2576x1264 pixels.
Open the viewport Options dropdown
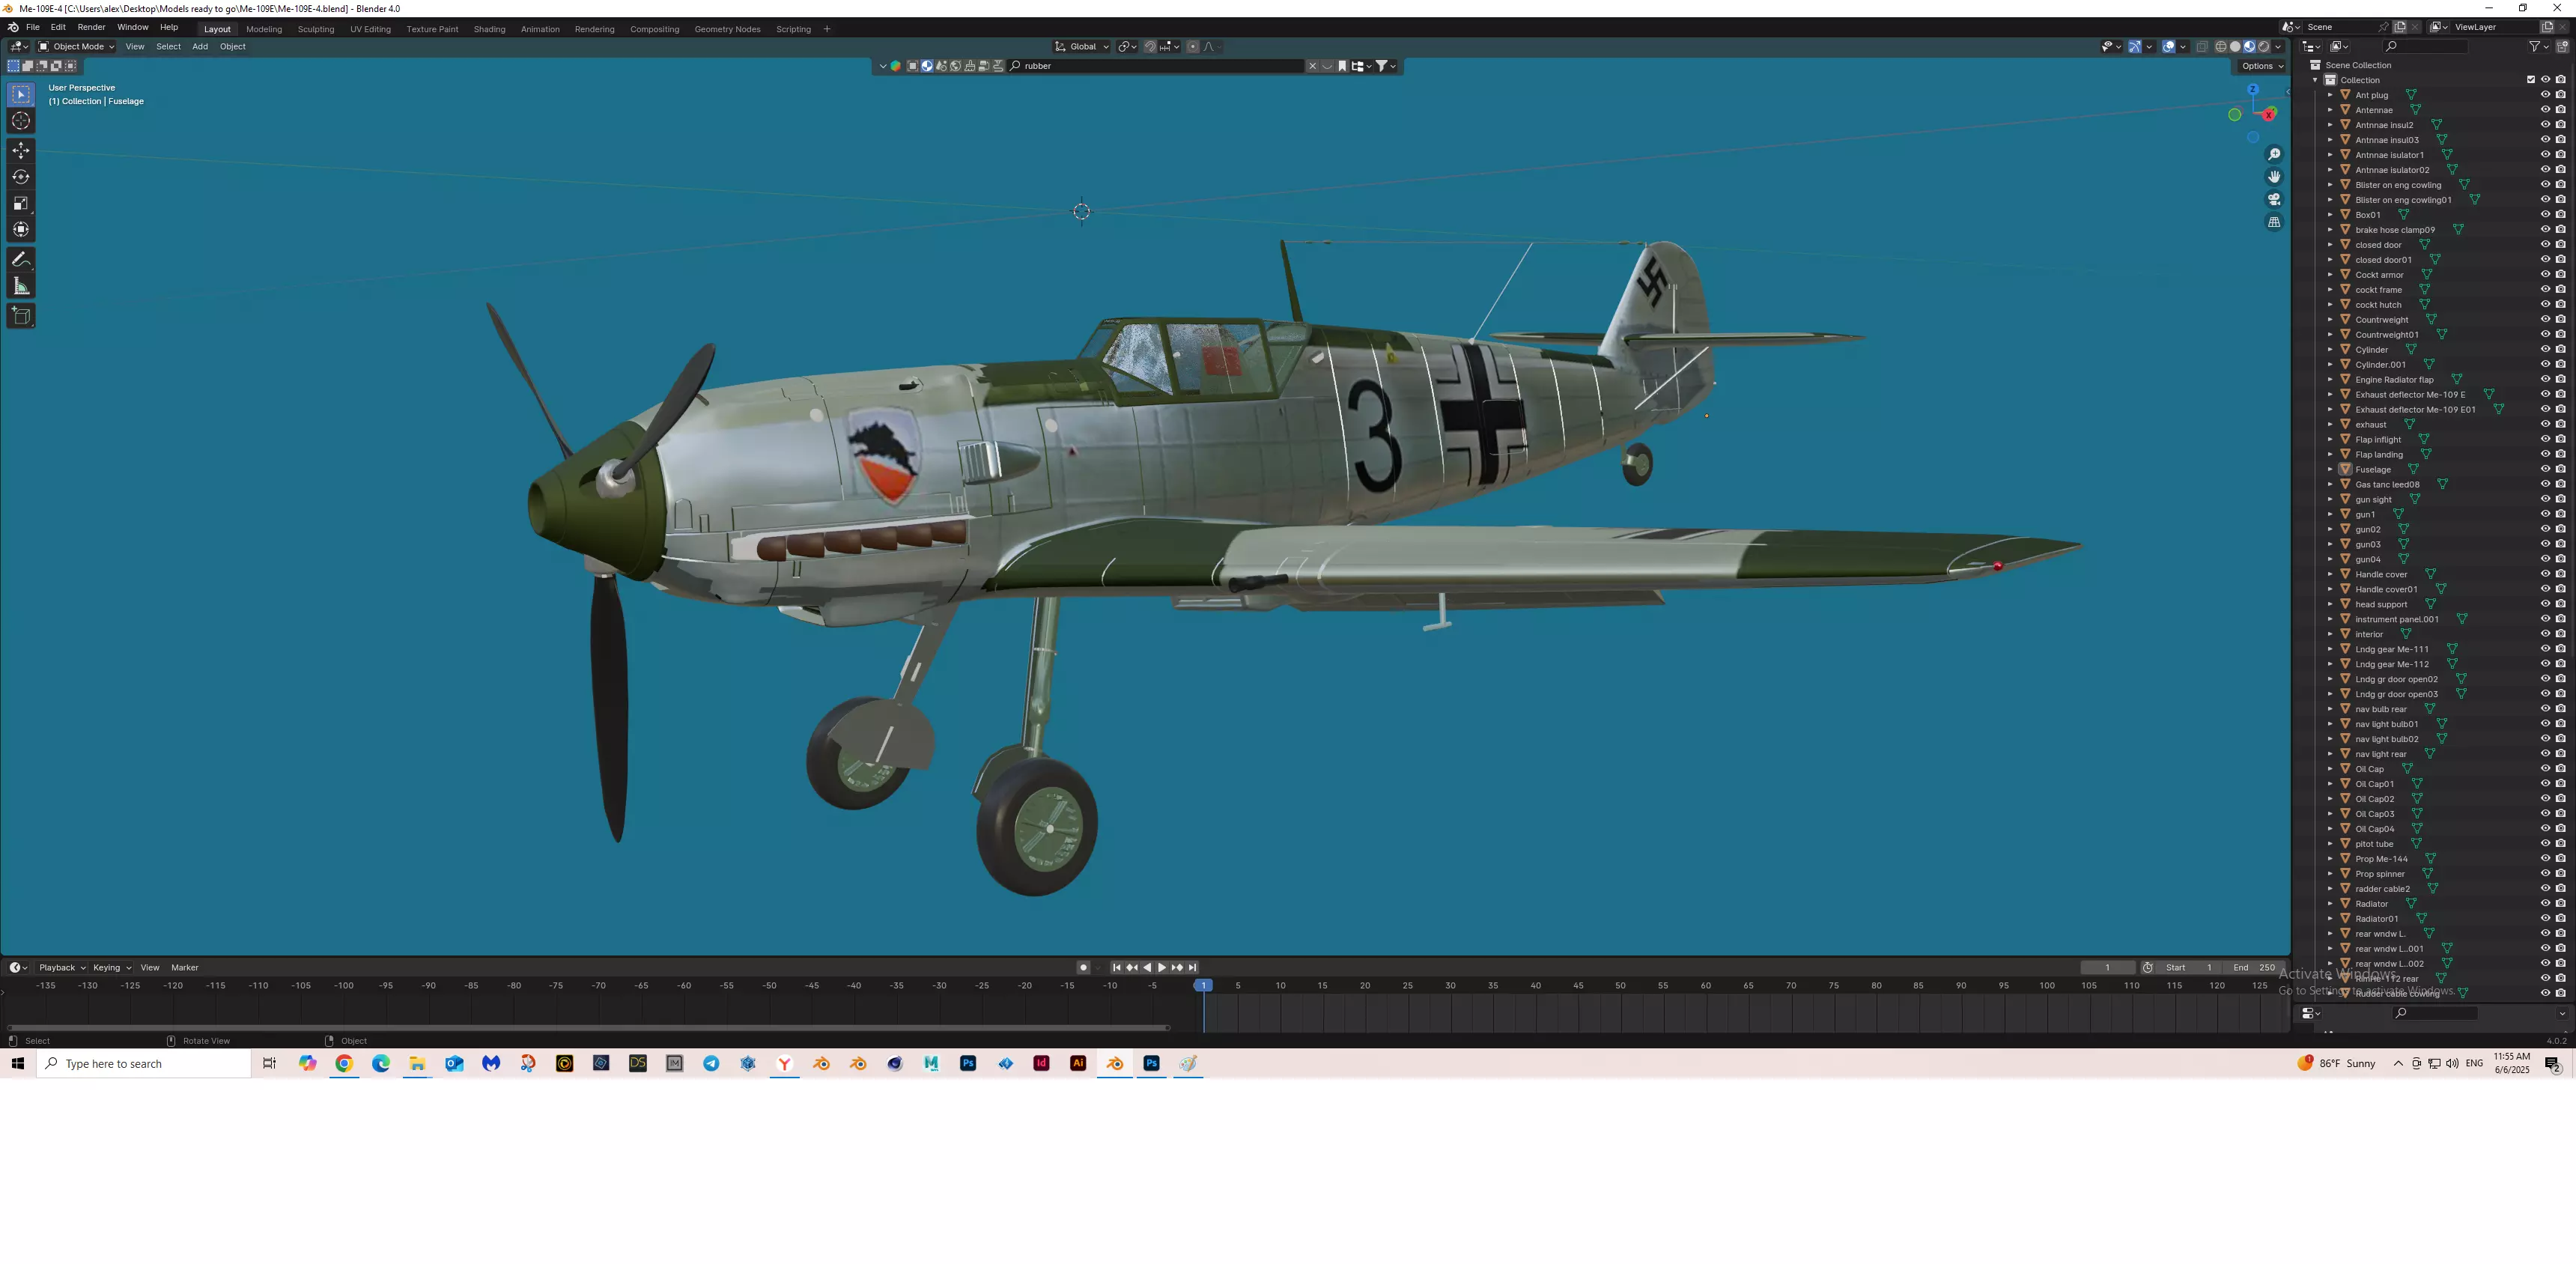2261,66
